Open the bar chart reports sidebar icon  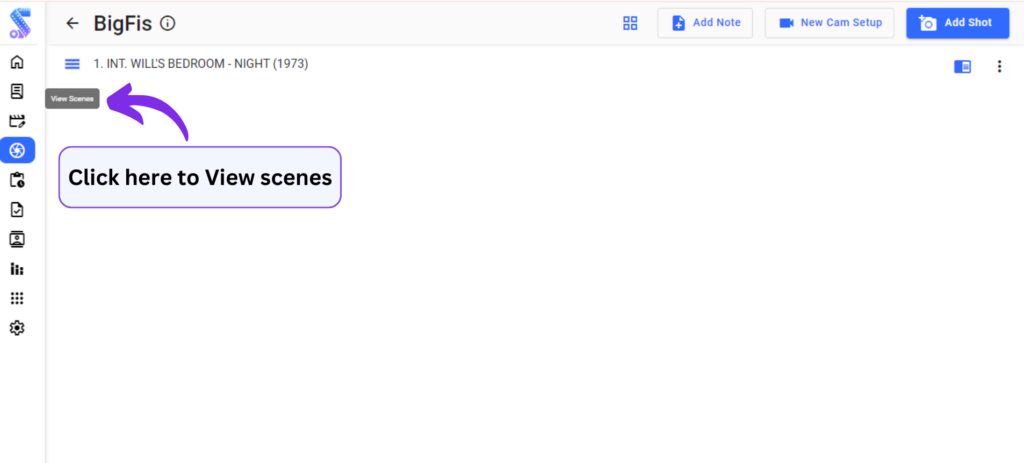(x=17, y=269)
